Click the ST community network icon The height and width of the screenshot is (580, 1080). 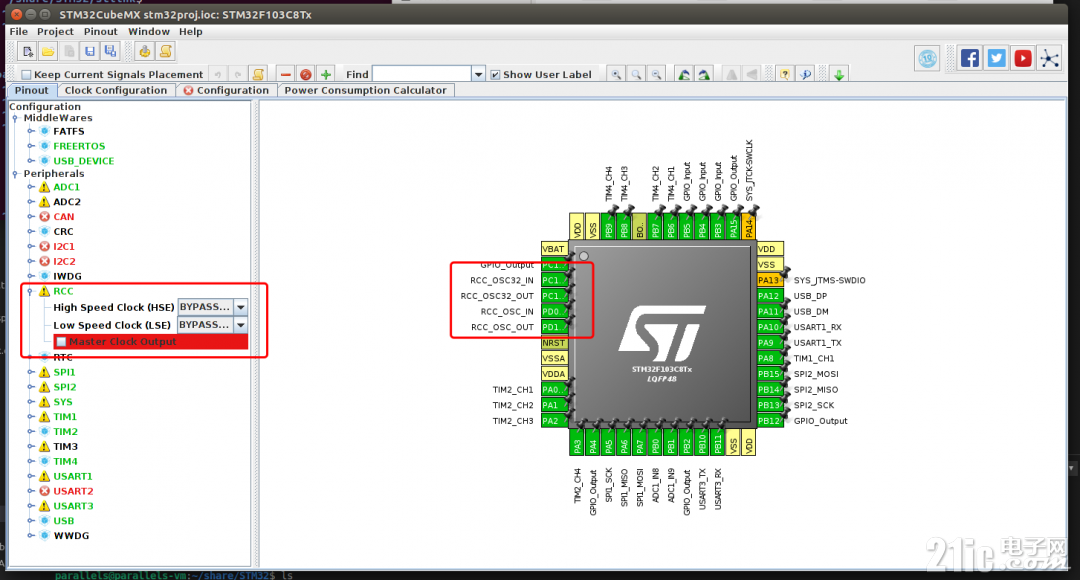pos(1050,58)
